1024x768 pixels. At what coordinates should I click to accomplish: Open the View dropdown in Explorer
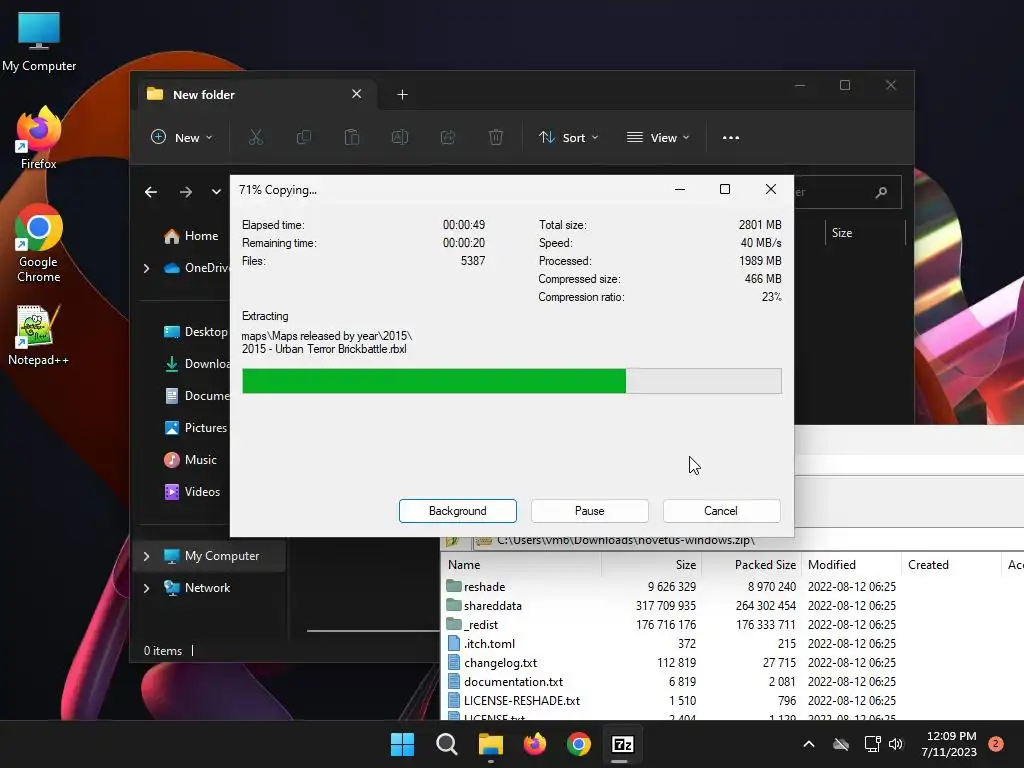(x=658, y=137)
